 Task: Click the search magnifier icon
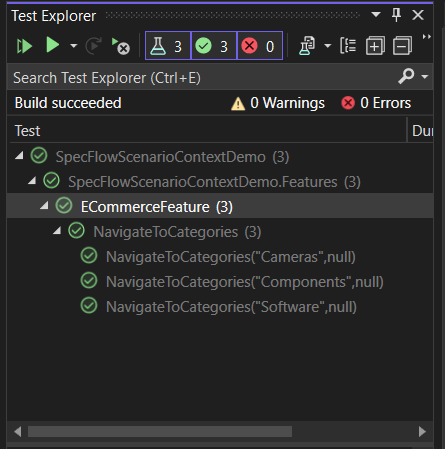pyautogui.click(x=406, y=76)
